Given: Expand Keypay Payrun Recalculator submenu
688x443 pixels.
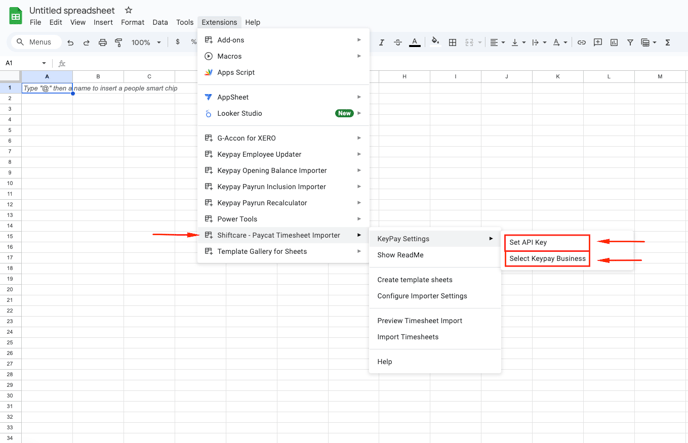Looking at the screenshot, I should tap(283, 203).
